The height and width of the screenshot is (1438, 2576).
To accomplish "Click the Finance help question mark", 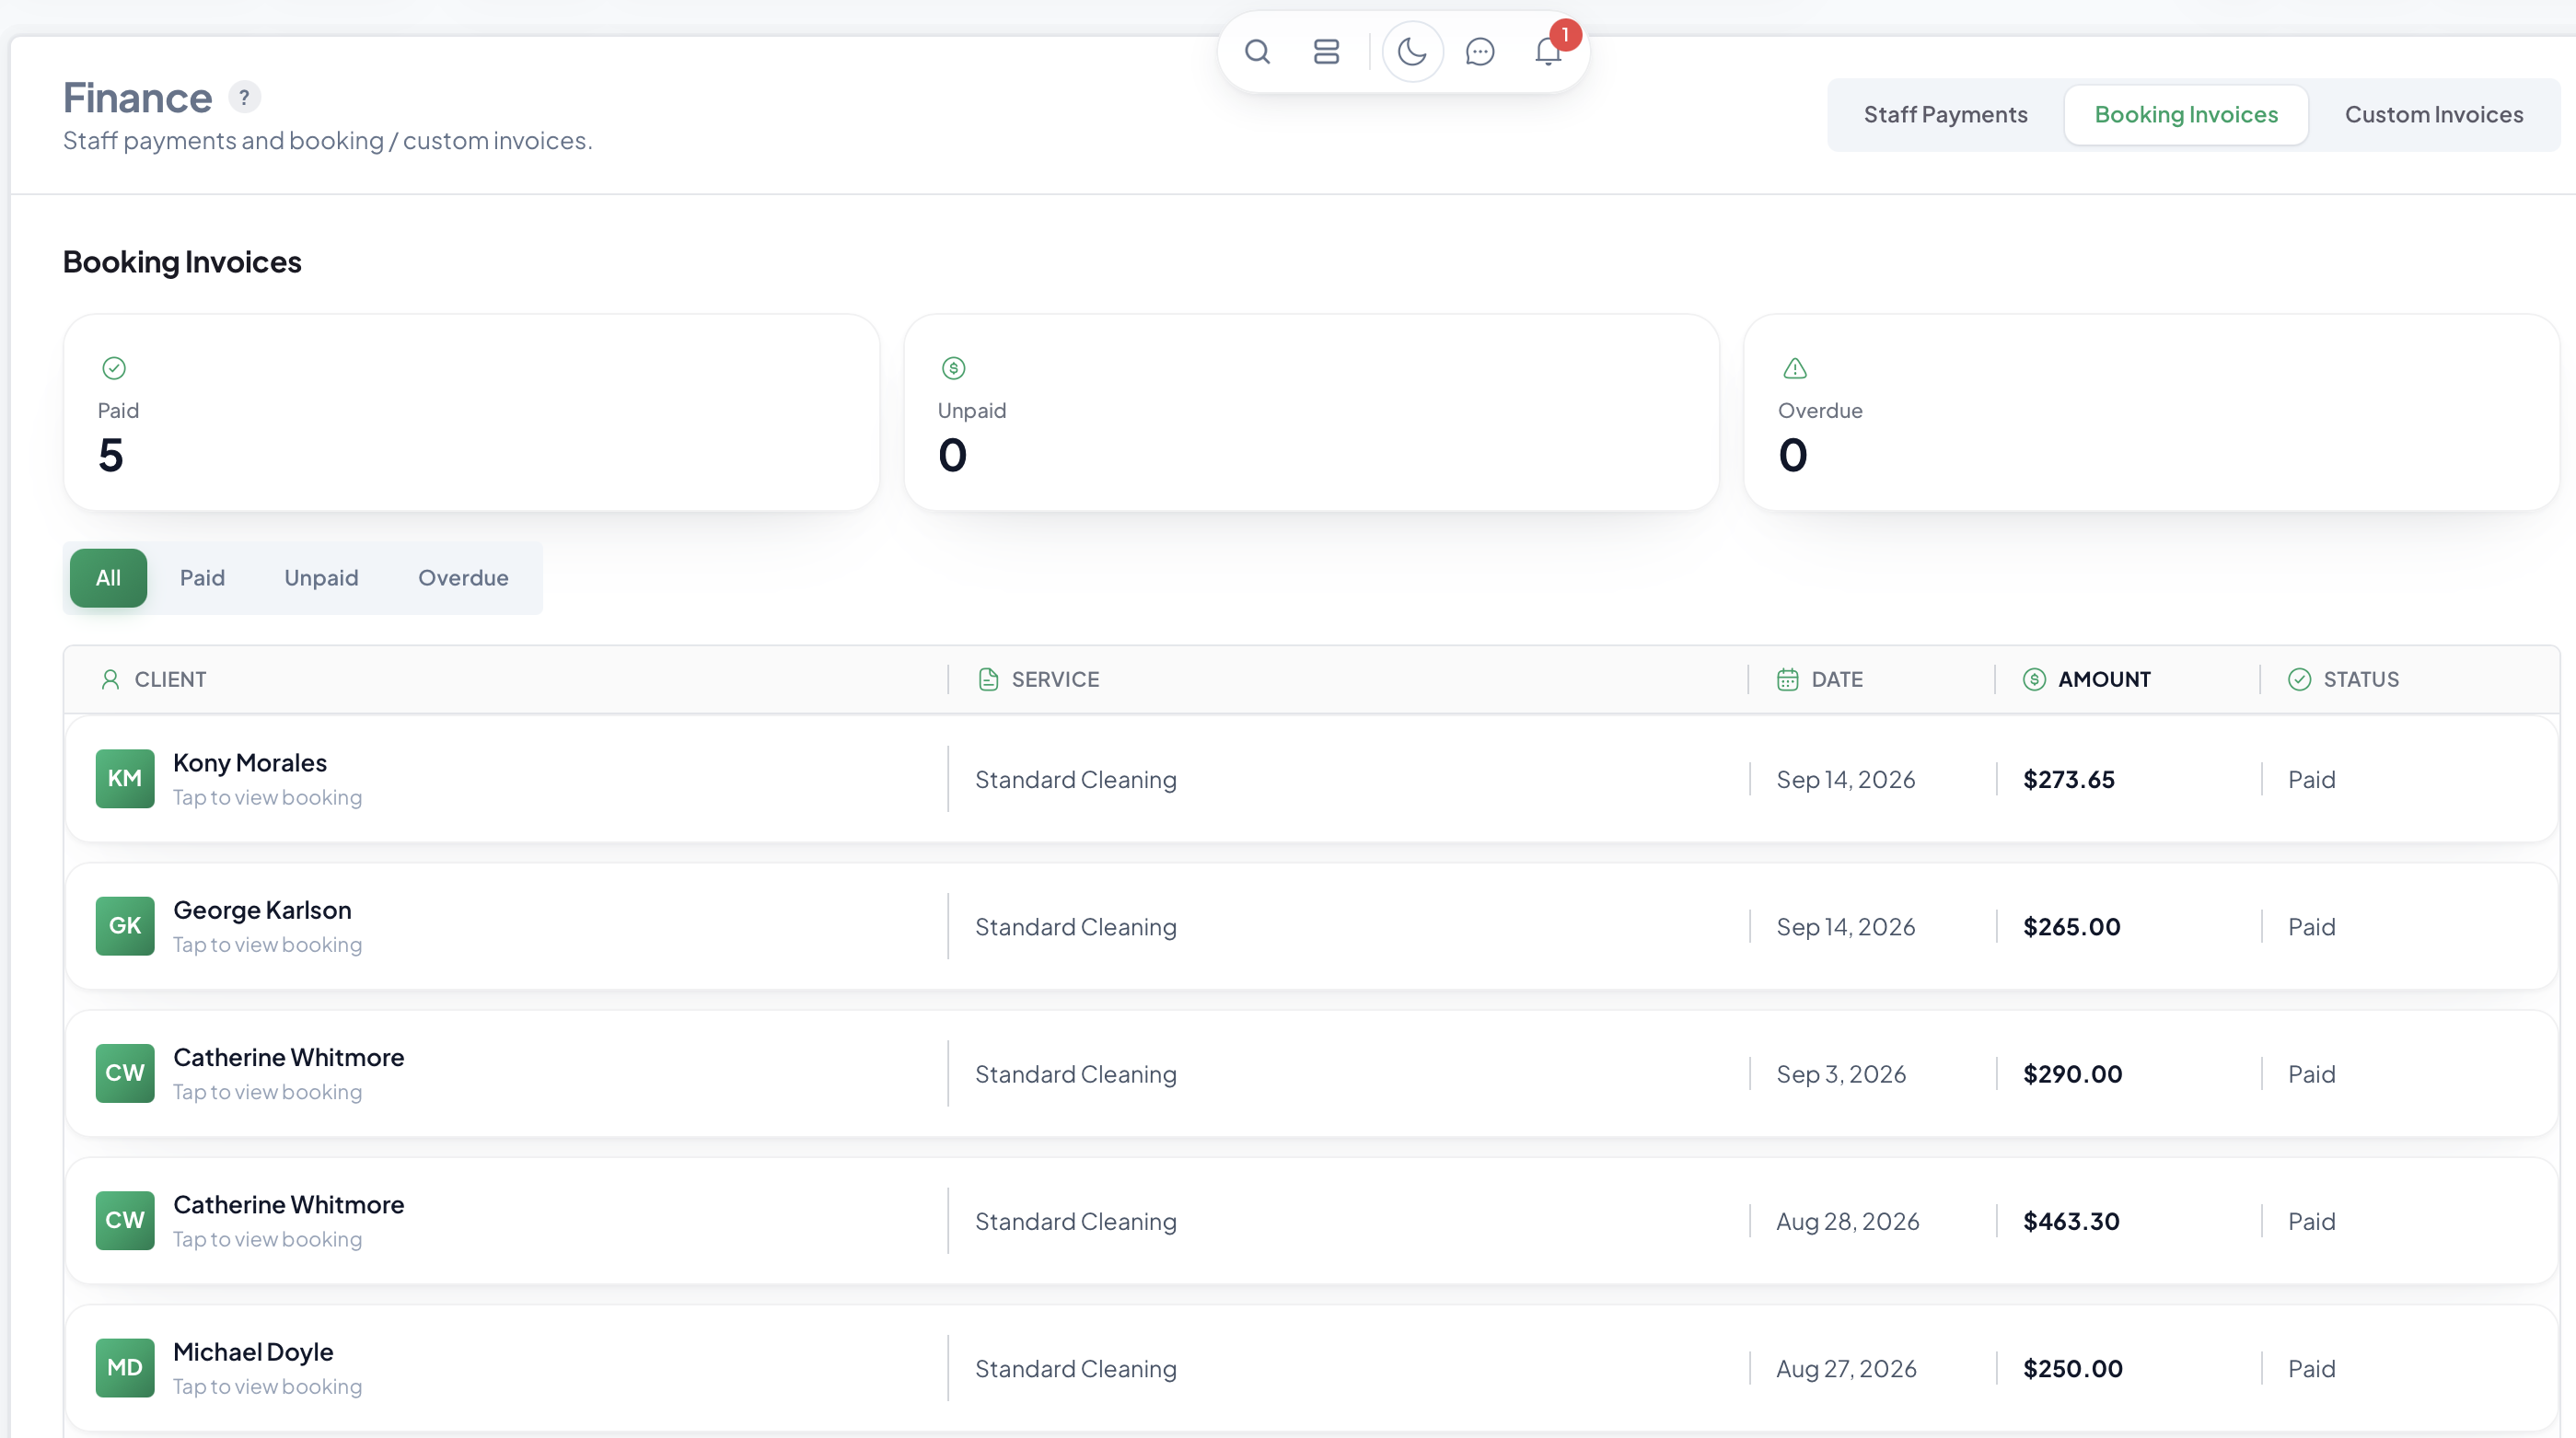I will click(x=244, y=97).
